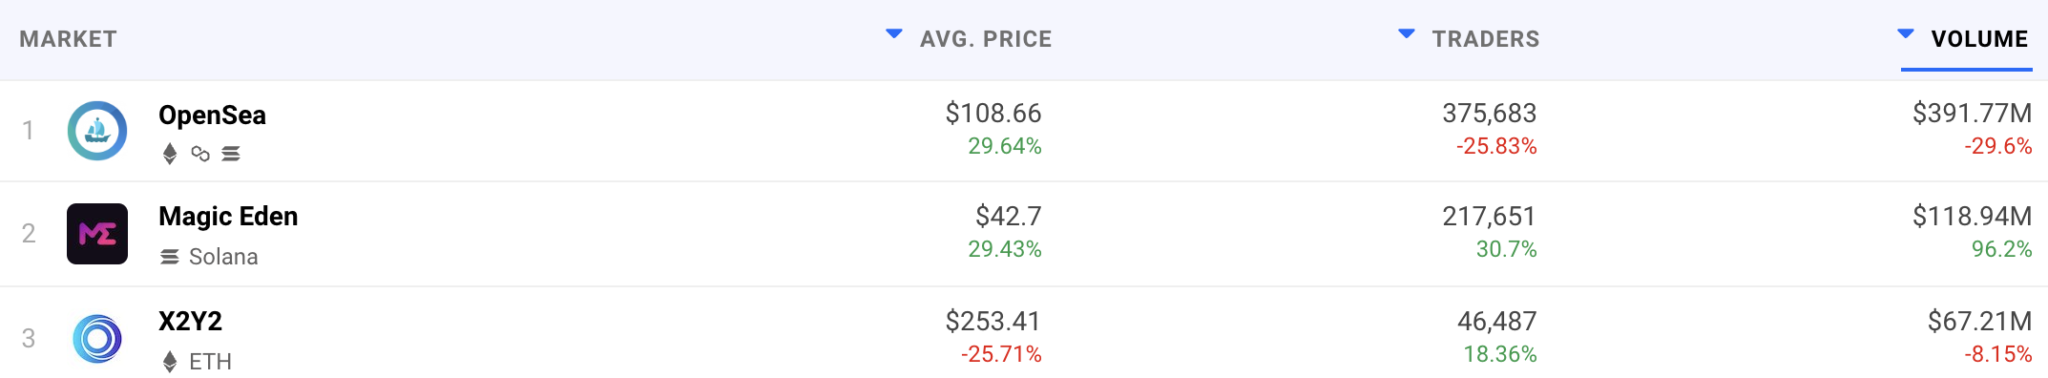Click the Solana icon under OpenSea
Screen dimensions: 2048x378
pos(231,154)
